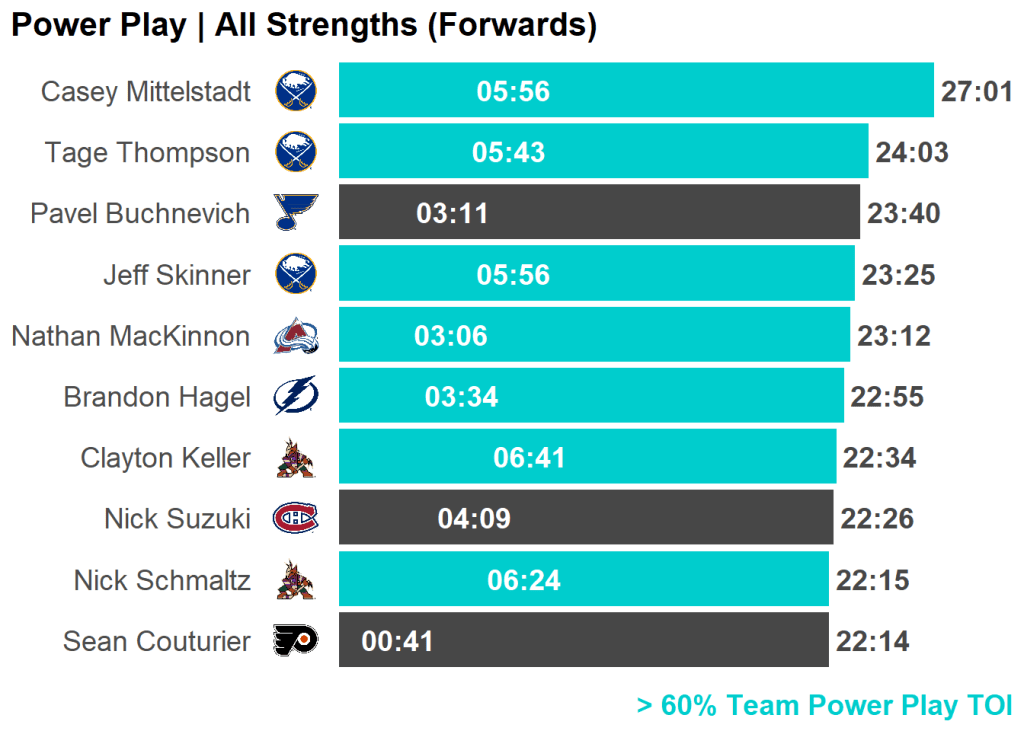Select the Nathan MacKinnon name label
Image resolution: width=1024 pixels, height=731 pixels.
(130, 336)
